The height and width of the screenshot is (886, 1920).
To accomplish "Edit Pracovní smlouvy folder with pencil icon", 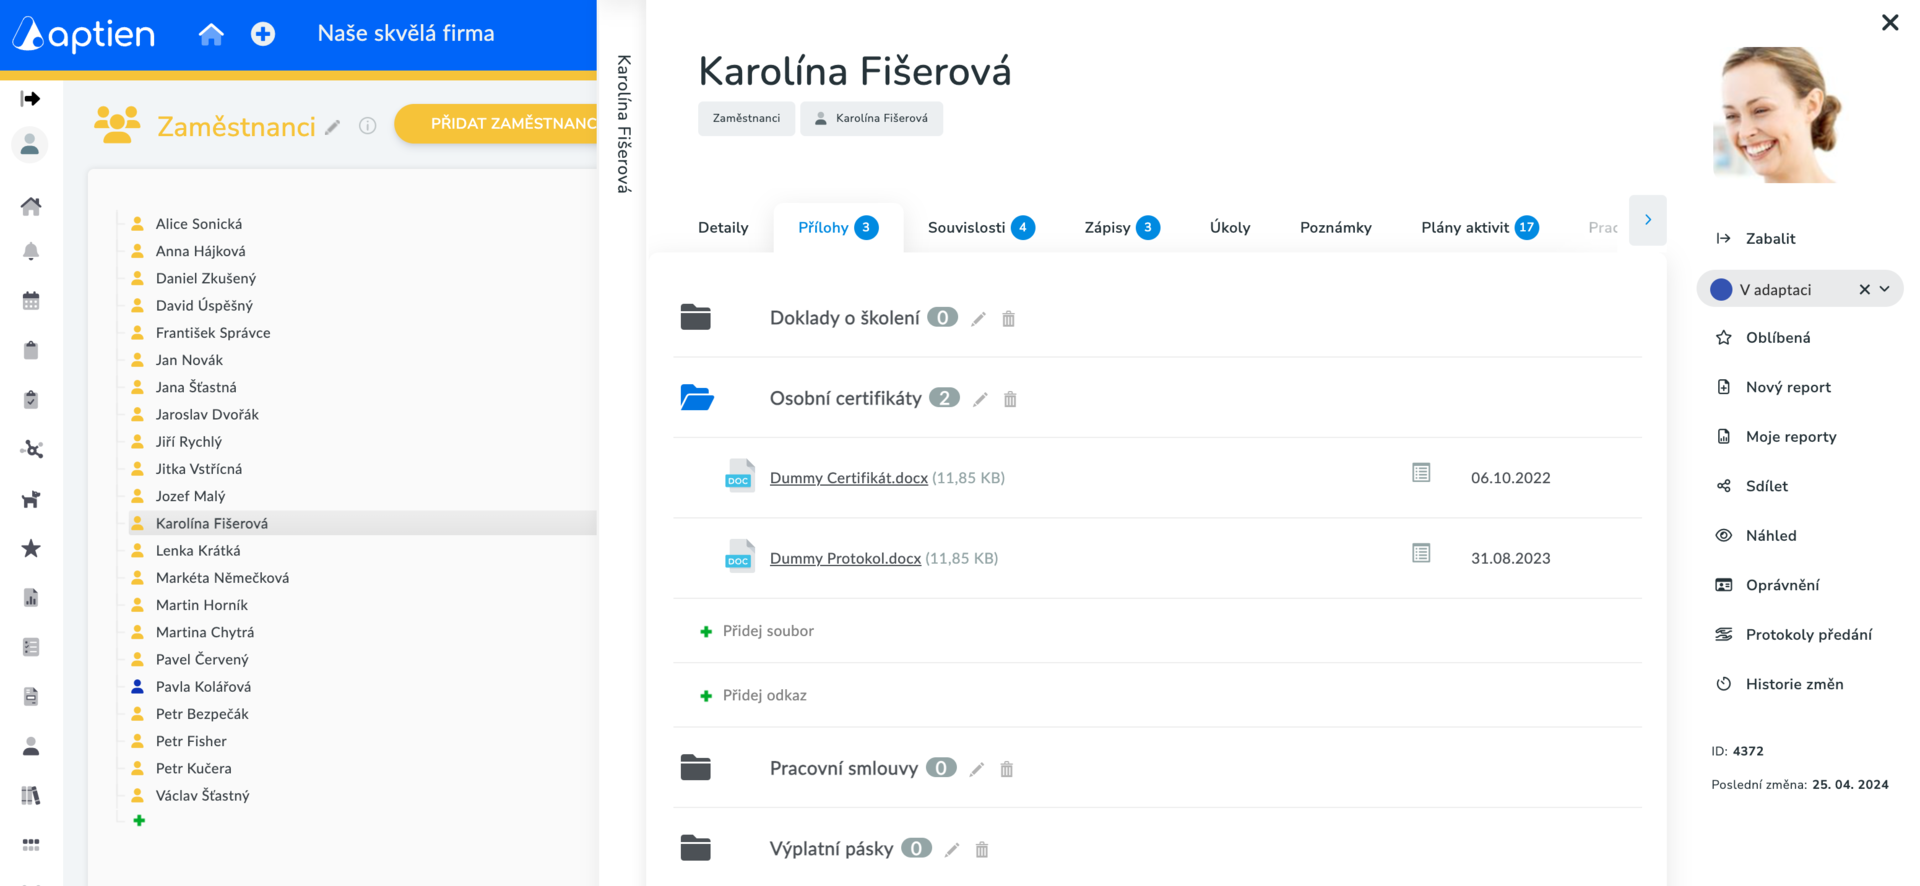I will coord(977,769).
